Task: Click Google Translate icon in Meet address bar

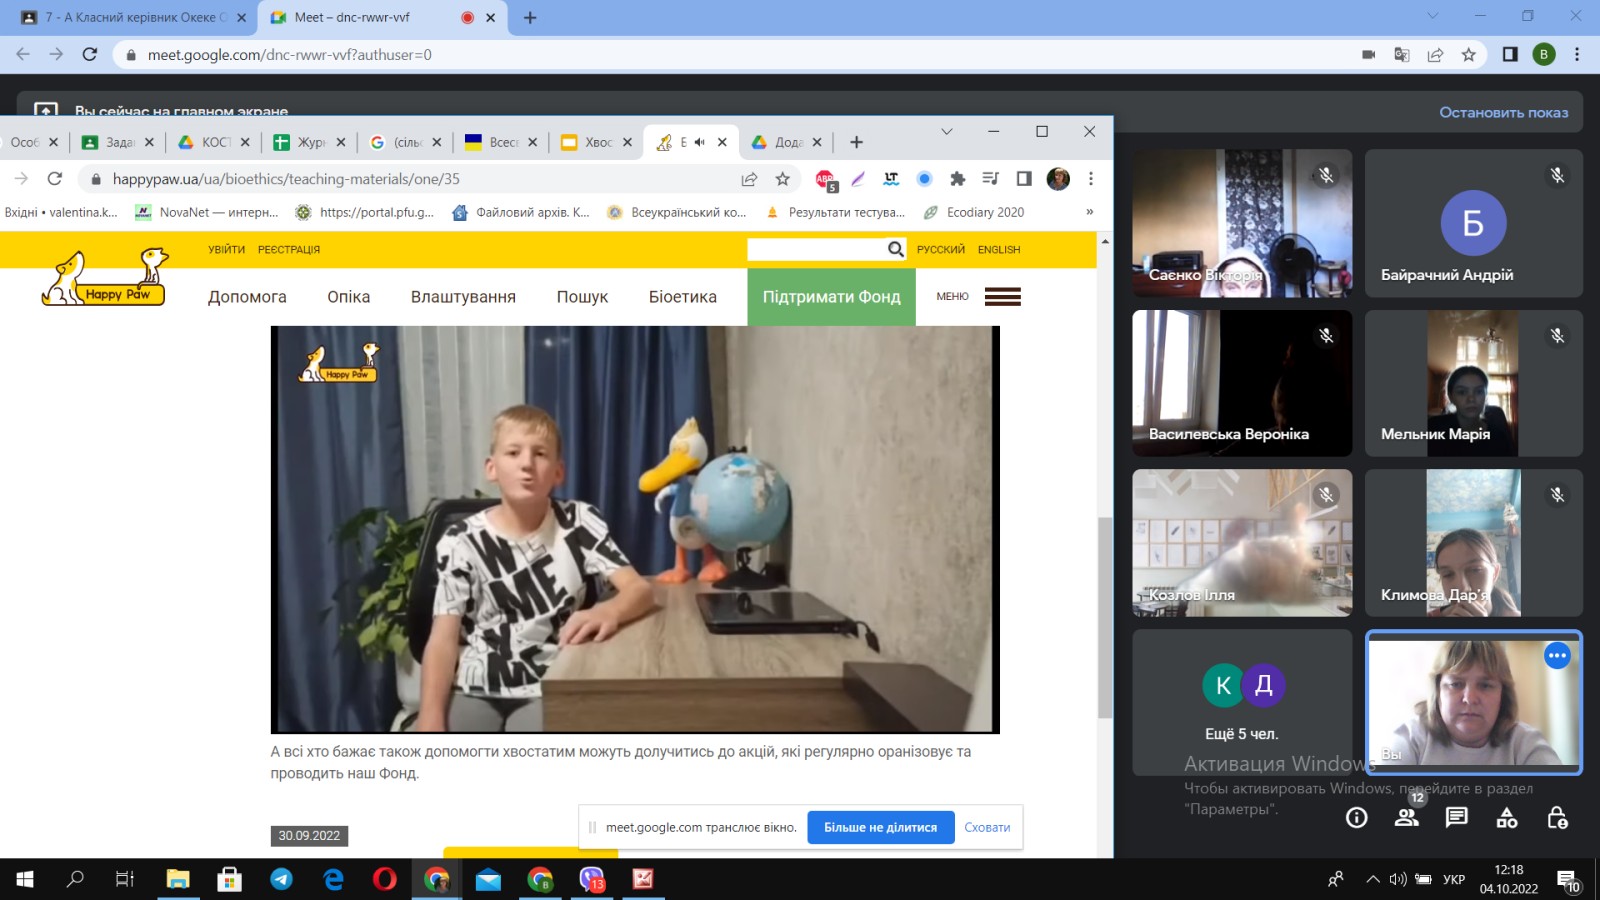Action: click(x=1401, y=54)
